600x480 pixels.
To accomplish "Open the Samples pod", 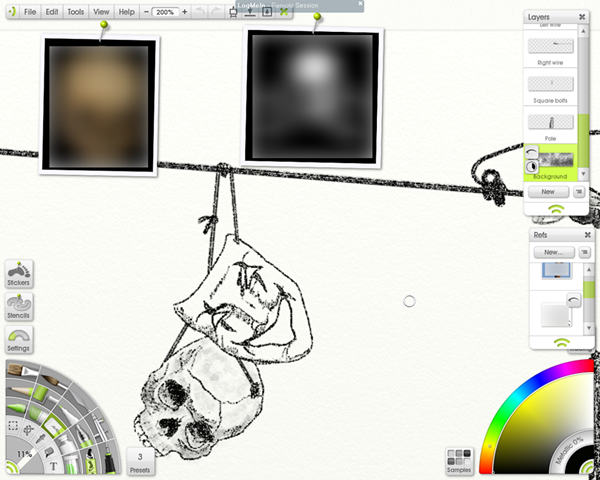I will (x=459, y=461).
